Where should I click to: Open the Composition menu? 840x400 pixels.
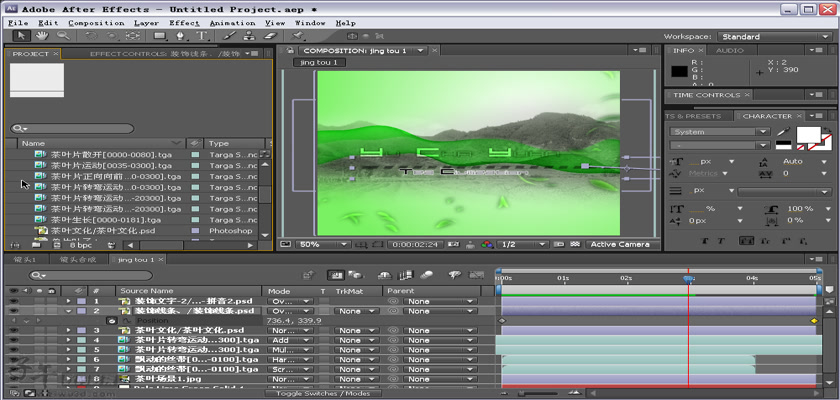coord(96,23)
